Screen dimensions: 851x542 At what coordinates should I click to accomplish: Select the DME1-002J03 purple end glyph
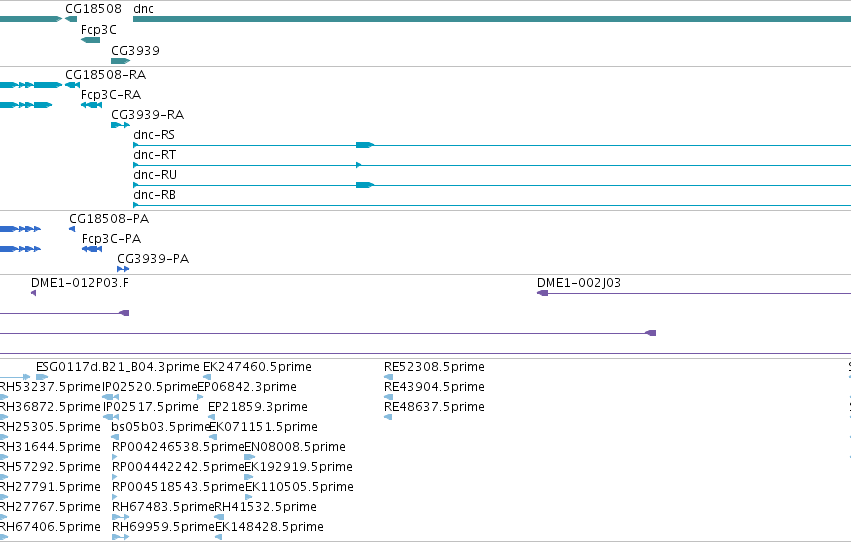542,293
